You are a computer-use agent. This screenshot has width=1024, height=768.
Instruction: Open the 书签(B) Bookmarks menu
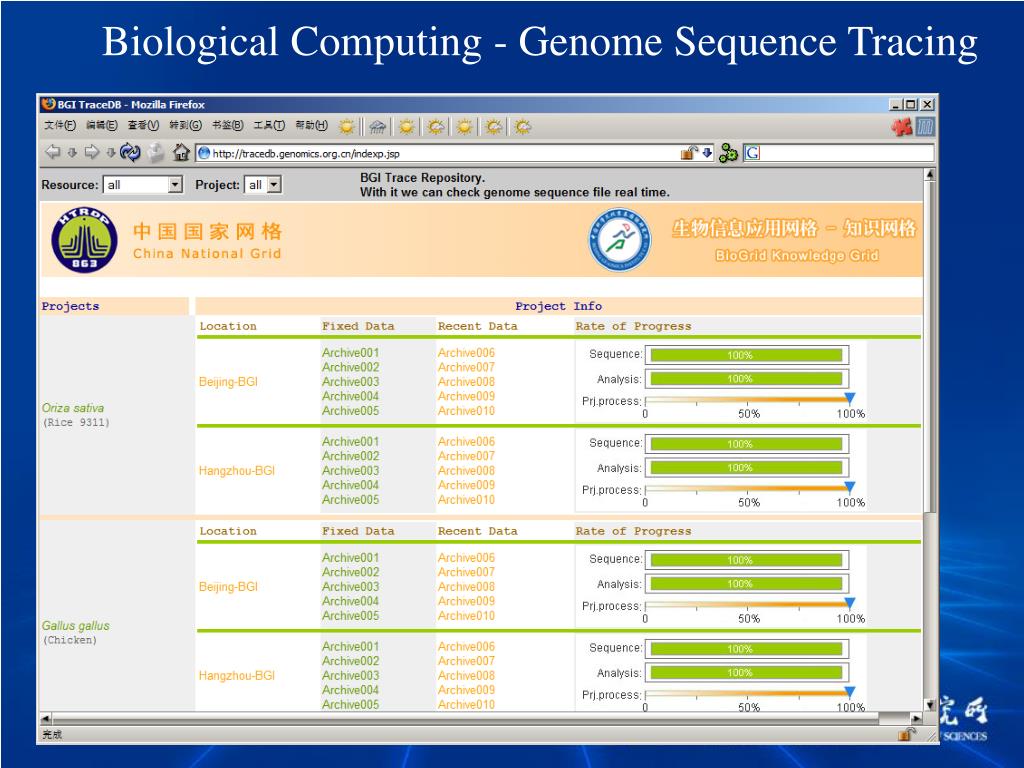click(227, 125)
